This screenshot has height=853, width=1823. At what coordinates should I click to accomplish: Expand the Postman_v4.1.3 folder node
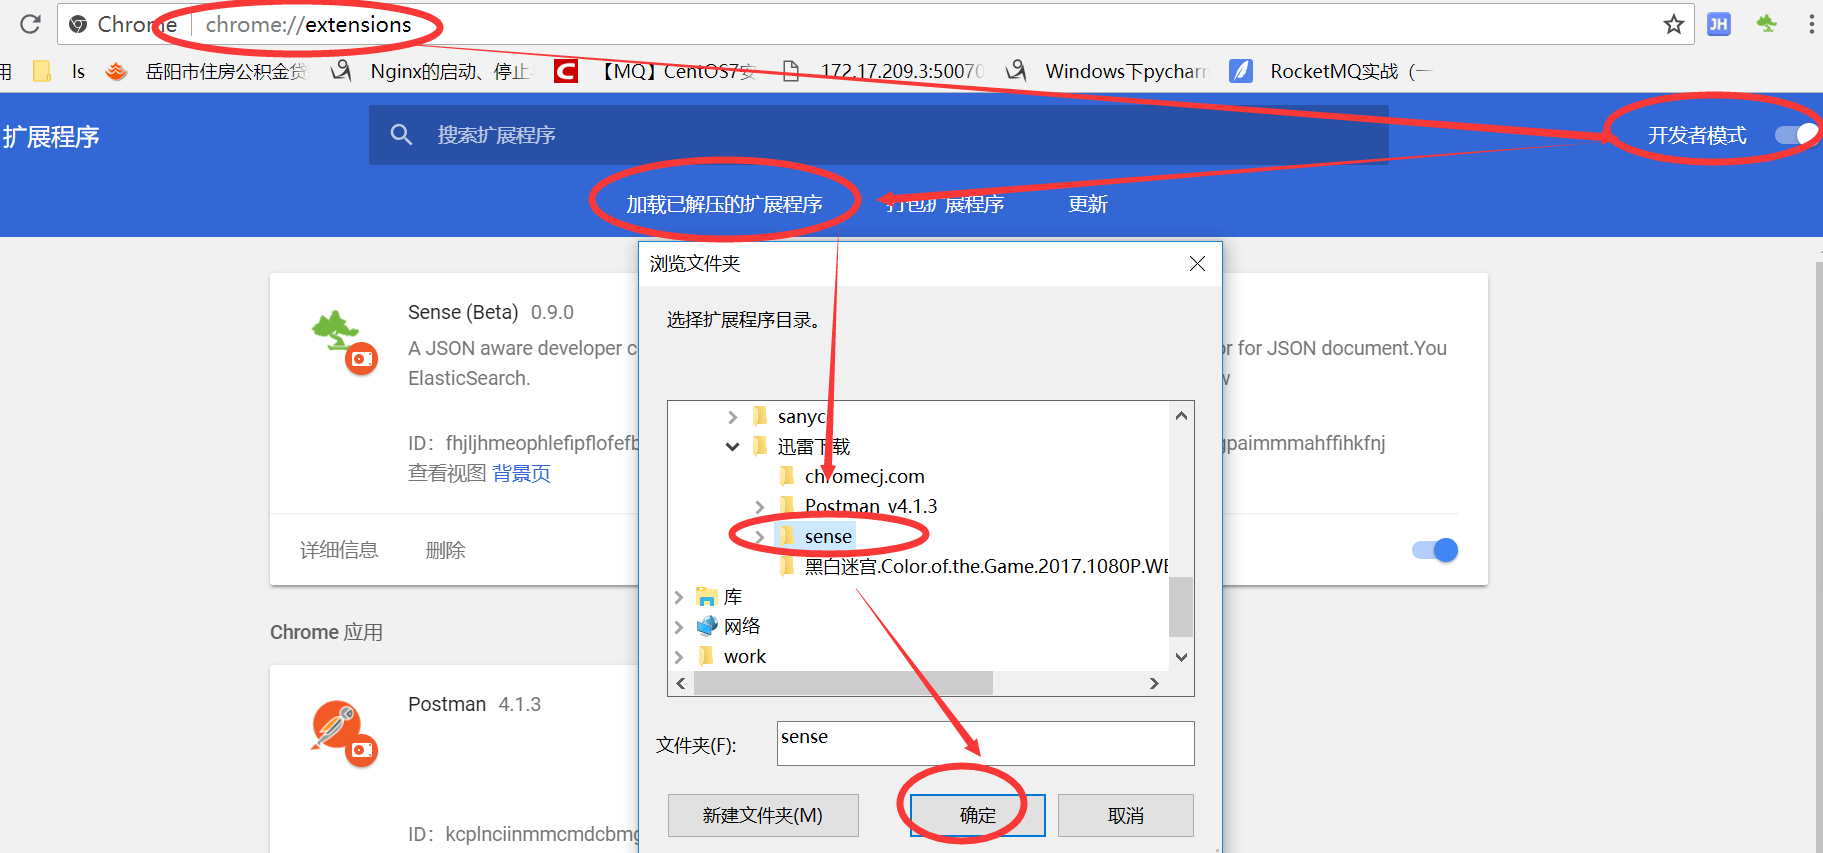pyautogui.click(x=759, y=507)
